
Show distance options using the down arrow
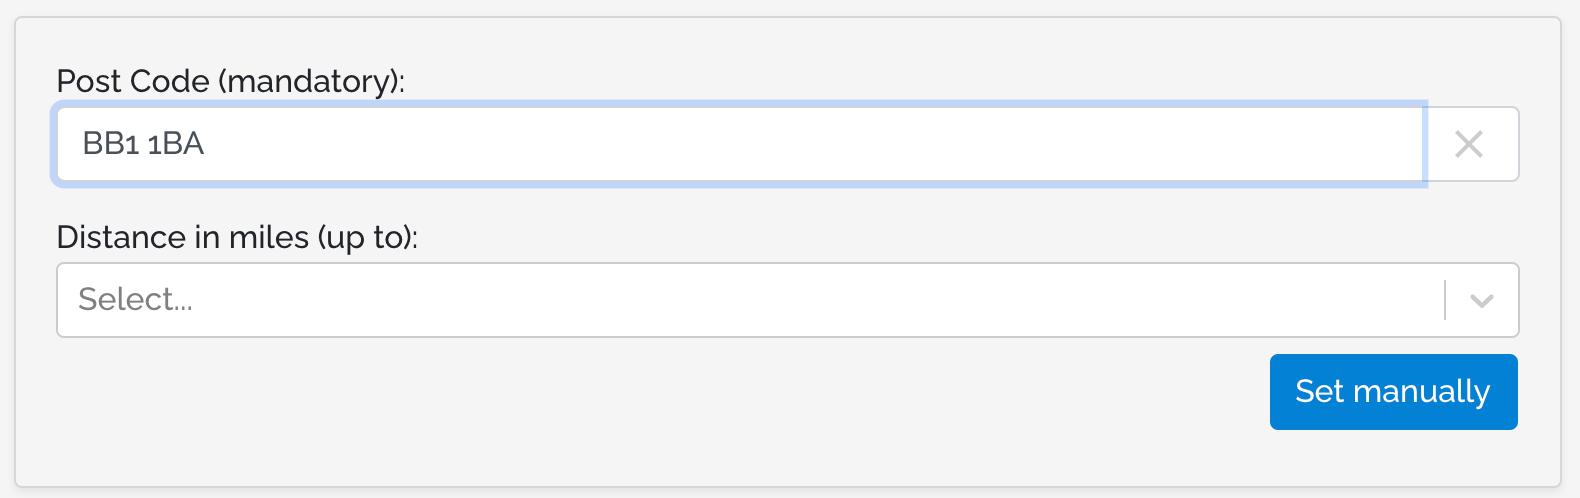click(1482, 300)
